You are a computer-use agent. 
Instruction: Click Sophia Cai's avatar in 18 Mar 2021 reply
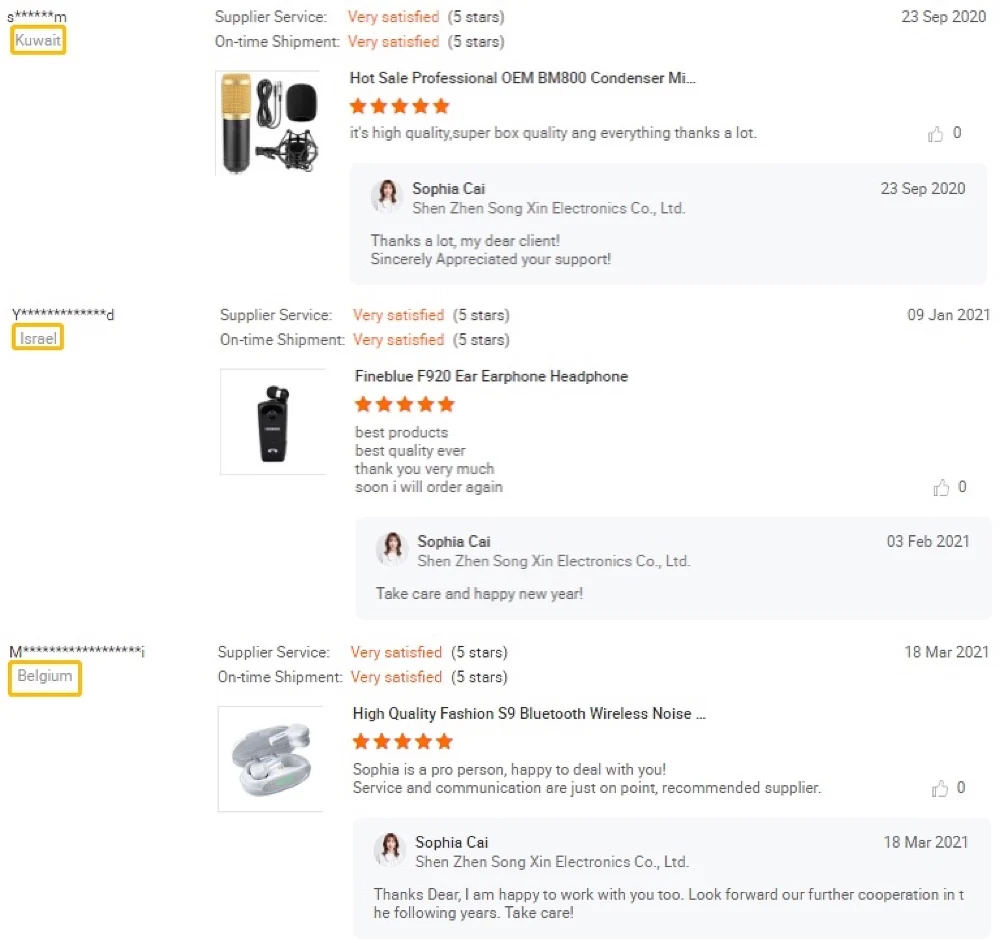390,851
